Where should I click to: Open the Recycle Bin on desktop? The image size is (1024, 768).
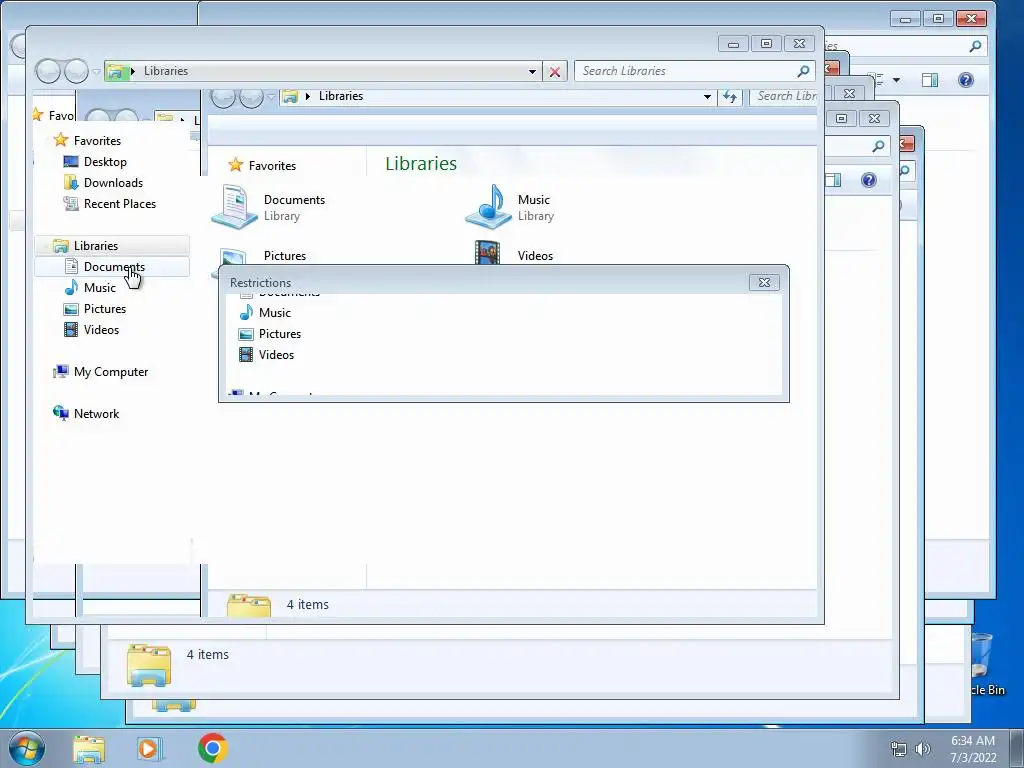(985, 663)
